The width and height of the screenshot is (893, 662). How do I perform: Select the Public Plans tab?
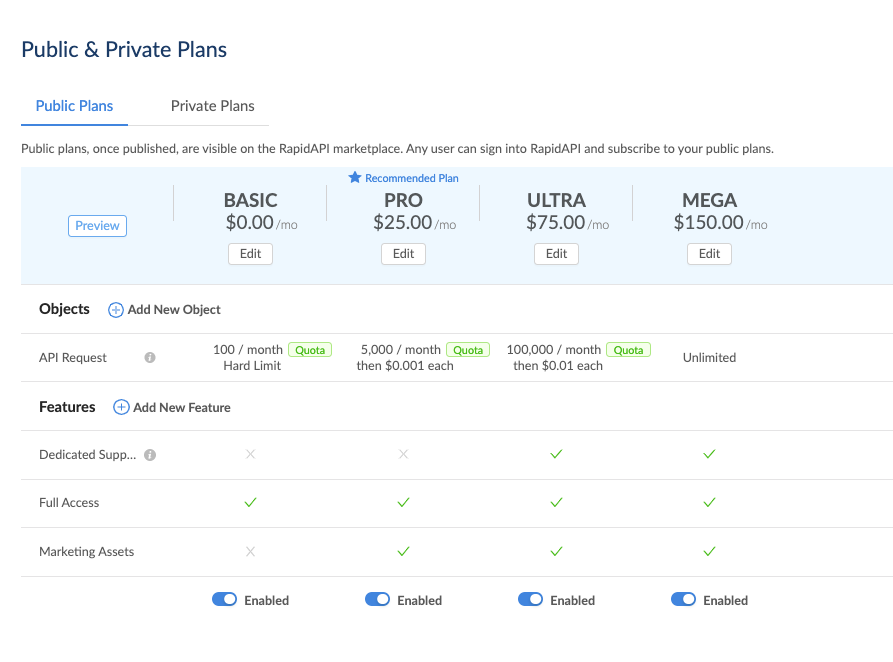[74, 106]
